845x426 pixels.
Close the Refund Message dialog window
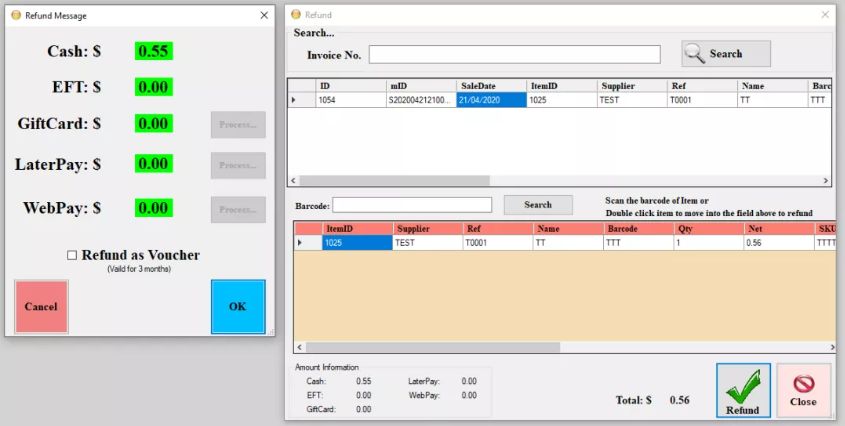264,15
